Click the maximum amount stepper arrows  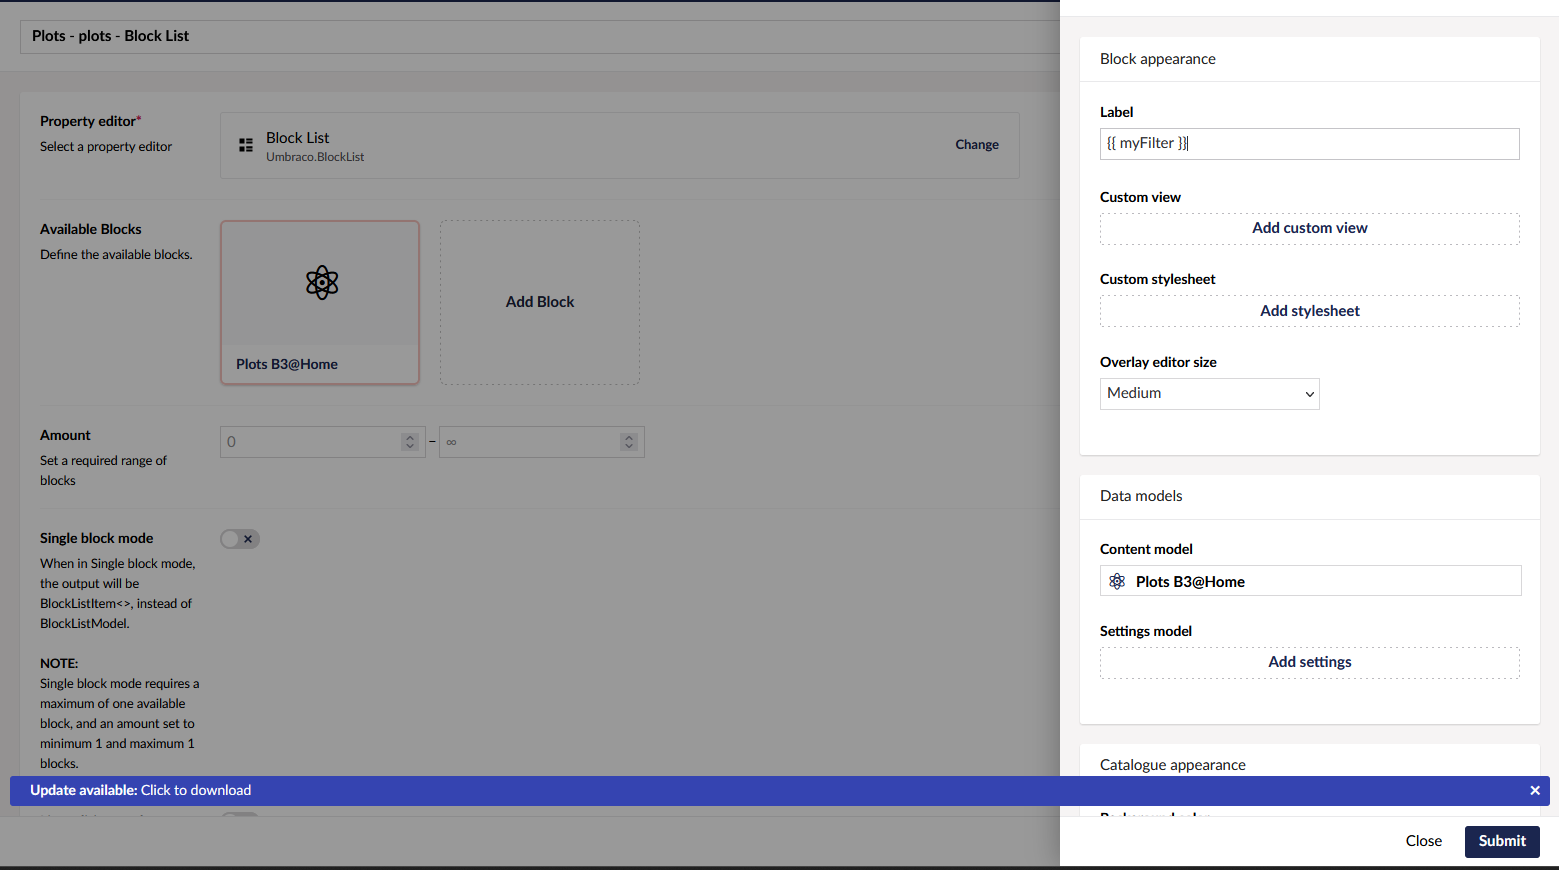(628, 442)
